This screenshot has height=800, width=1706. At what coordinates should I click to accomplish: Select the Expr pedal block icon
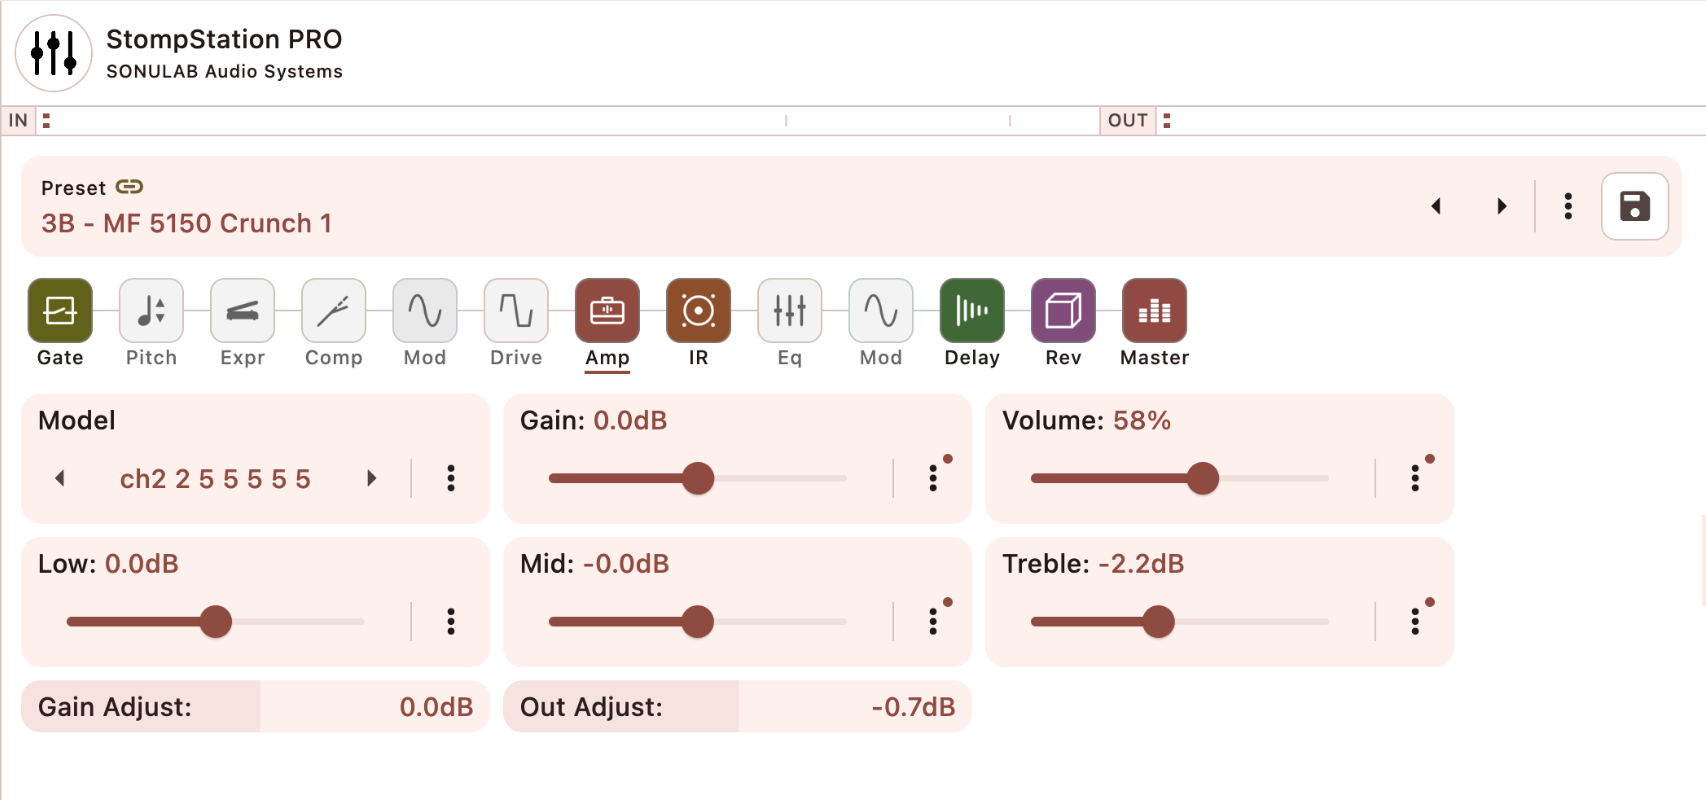[x=242, y=311]
